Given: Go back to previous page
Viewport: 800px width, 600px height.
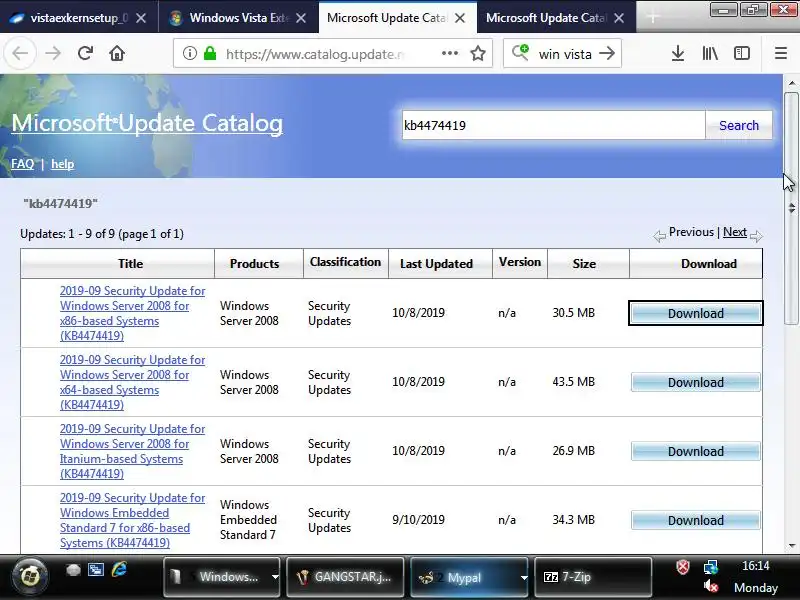Looking at the screenshot, I should tap(20, 53).
